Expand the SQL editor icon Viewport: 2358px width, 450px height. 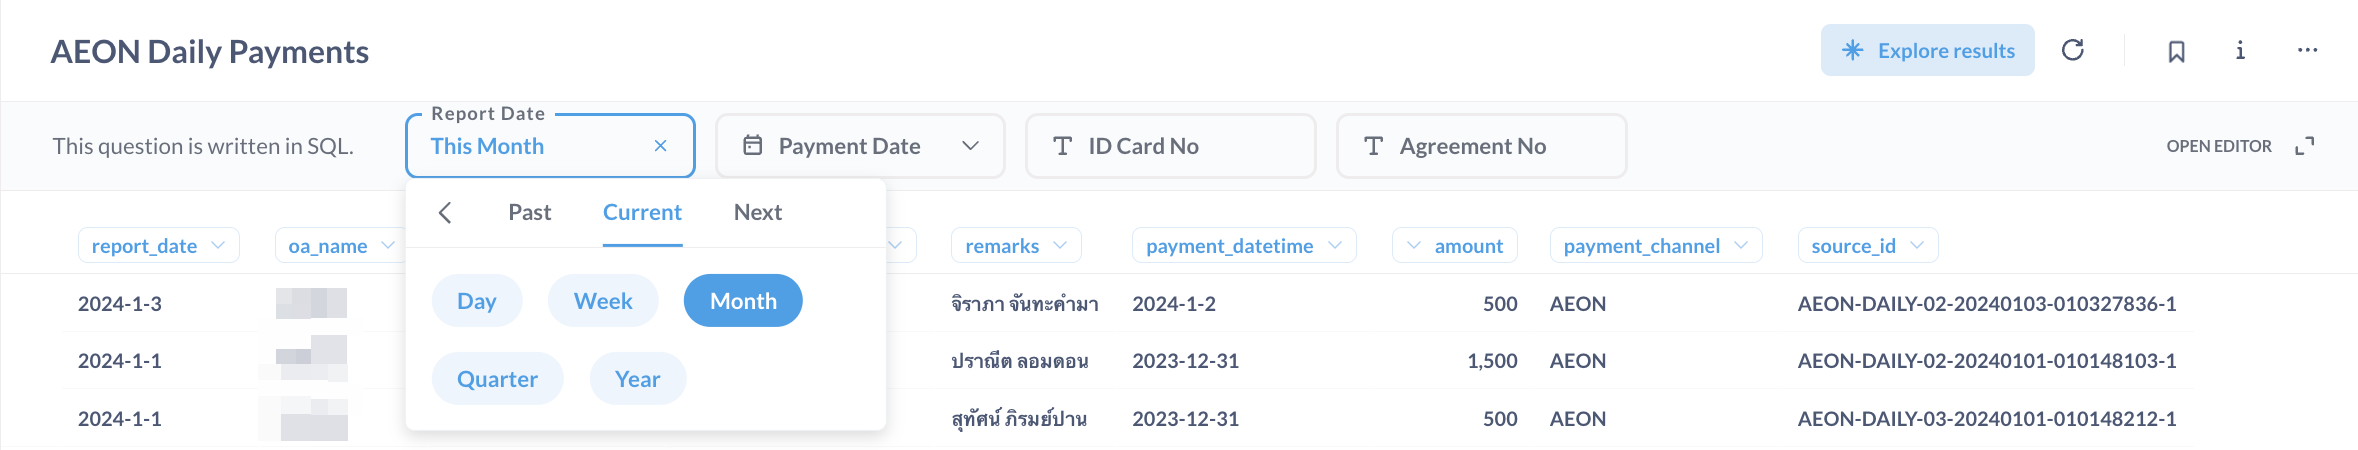(2304, 146)
